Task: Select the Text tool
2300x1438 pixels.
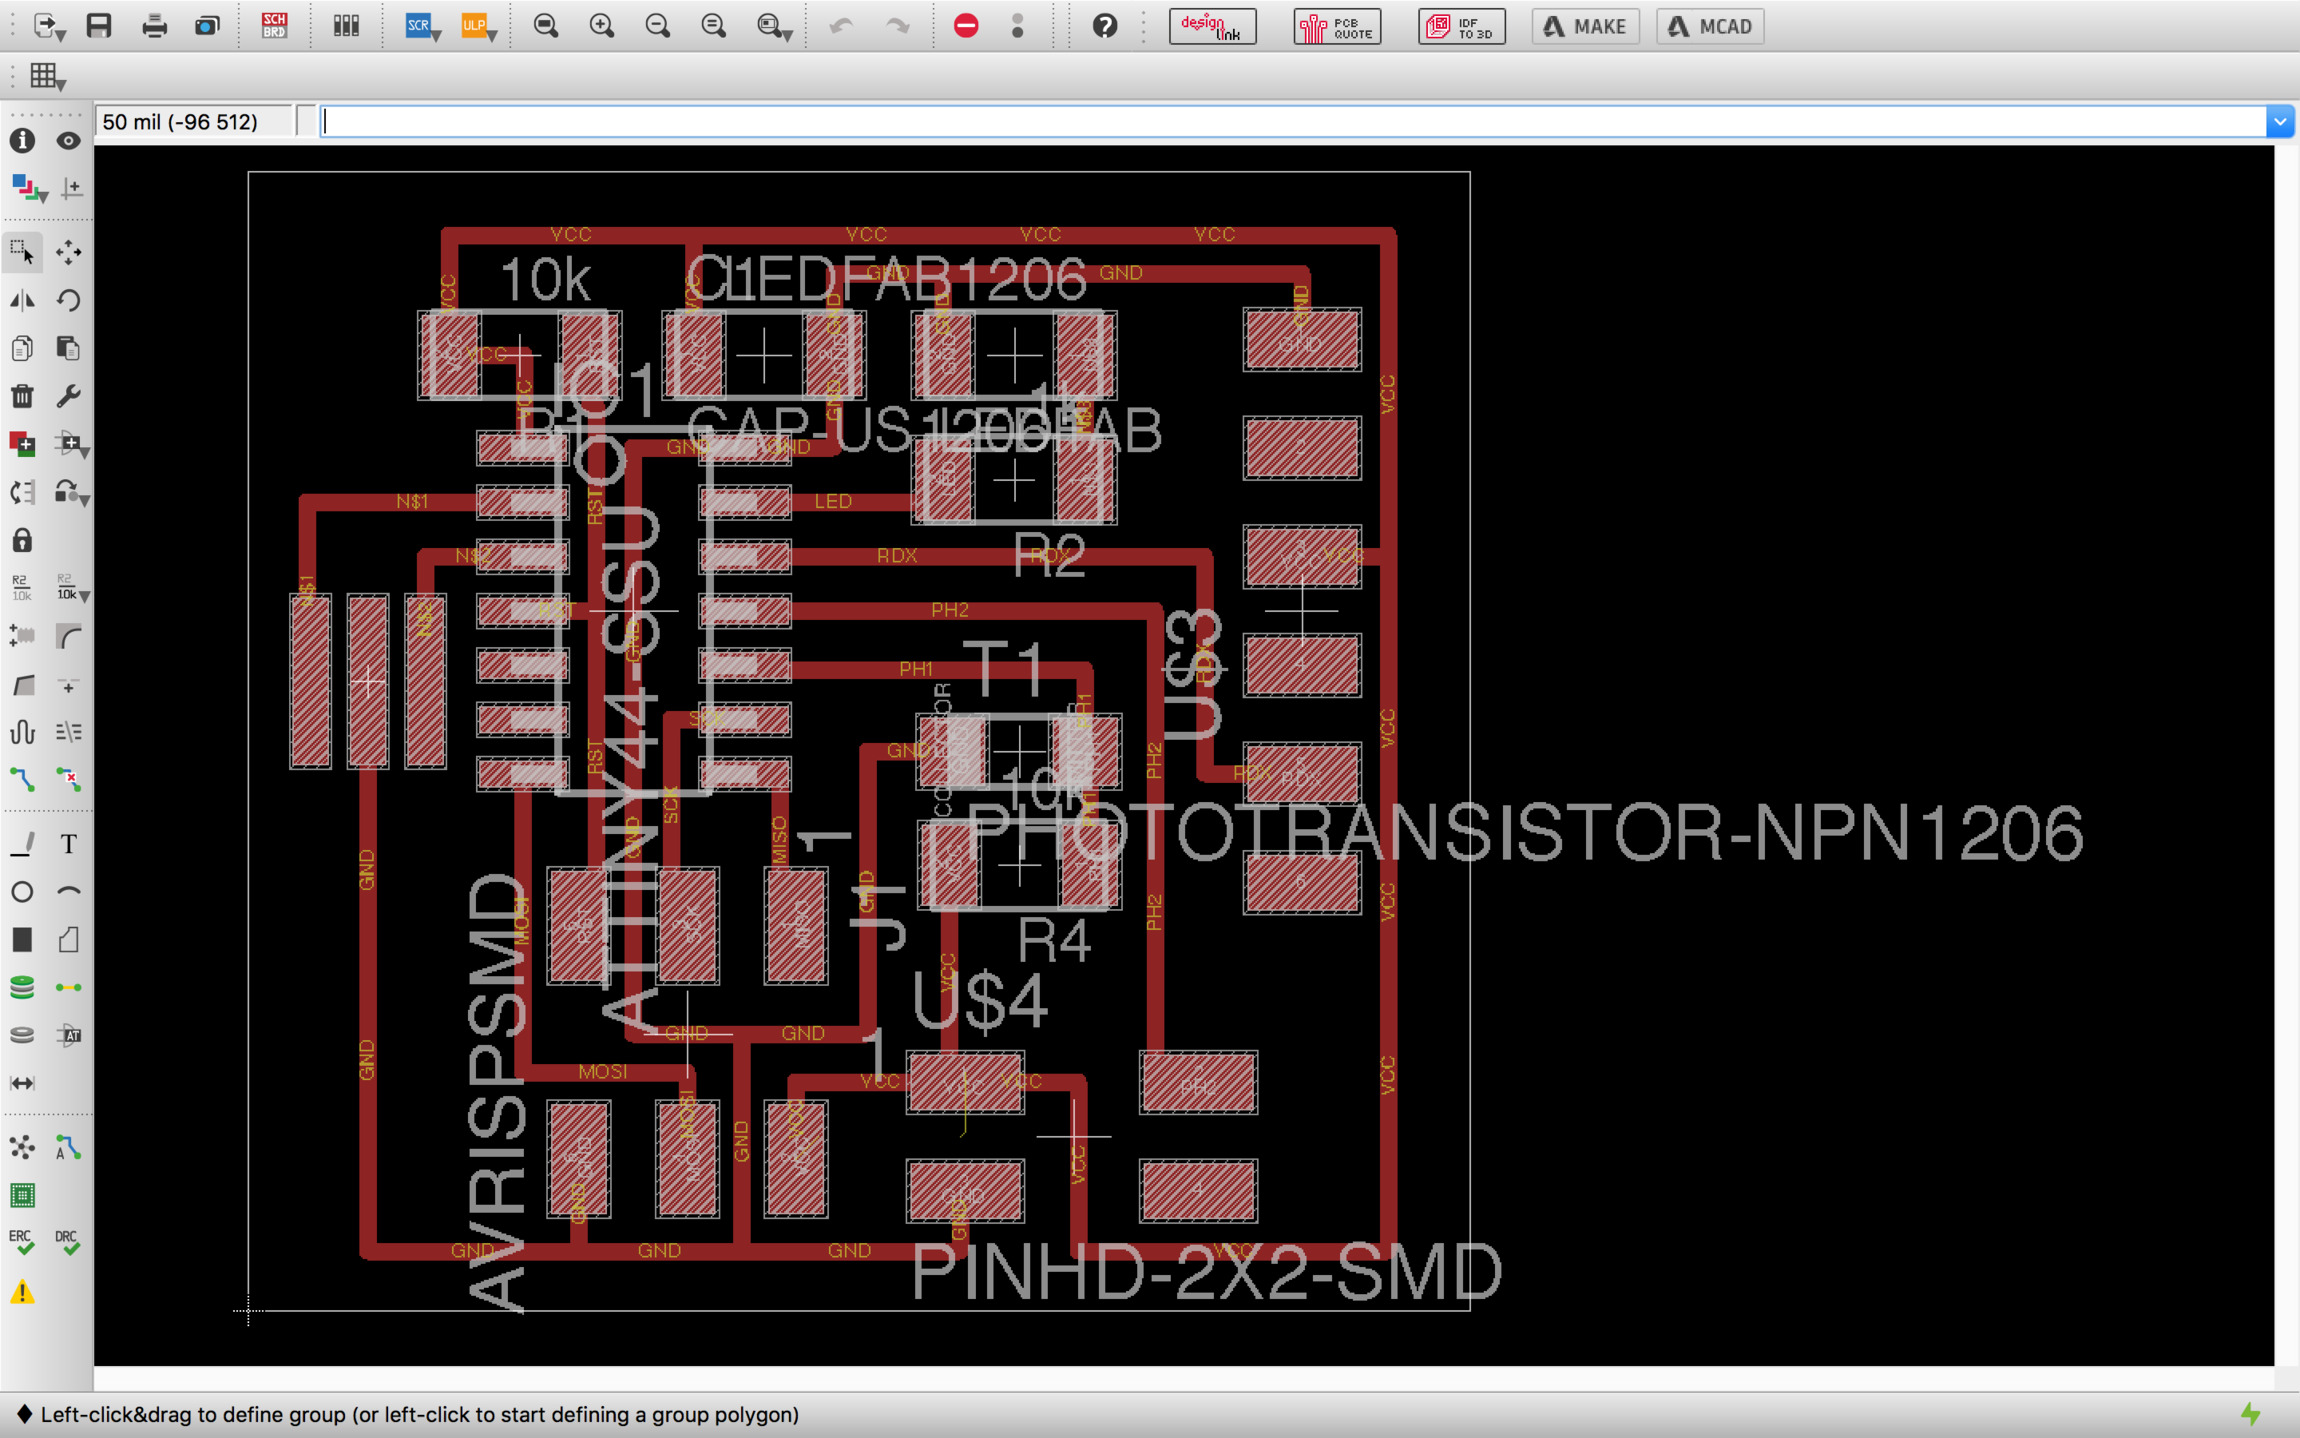Action: pos(69,844)
